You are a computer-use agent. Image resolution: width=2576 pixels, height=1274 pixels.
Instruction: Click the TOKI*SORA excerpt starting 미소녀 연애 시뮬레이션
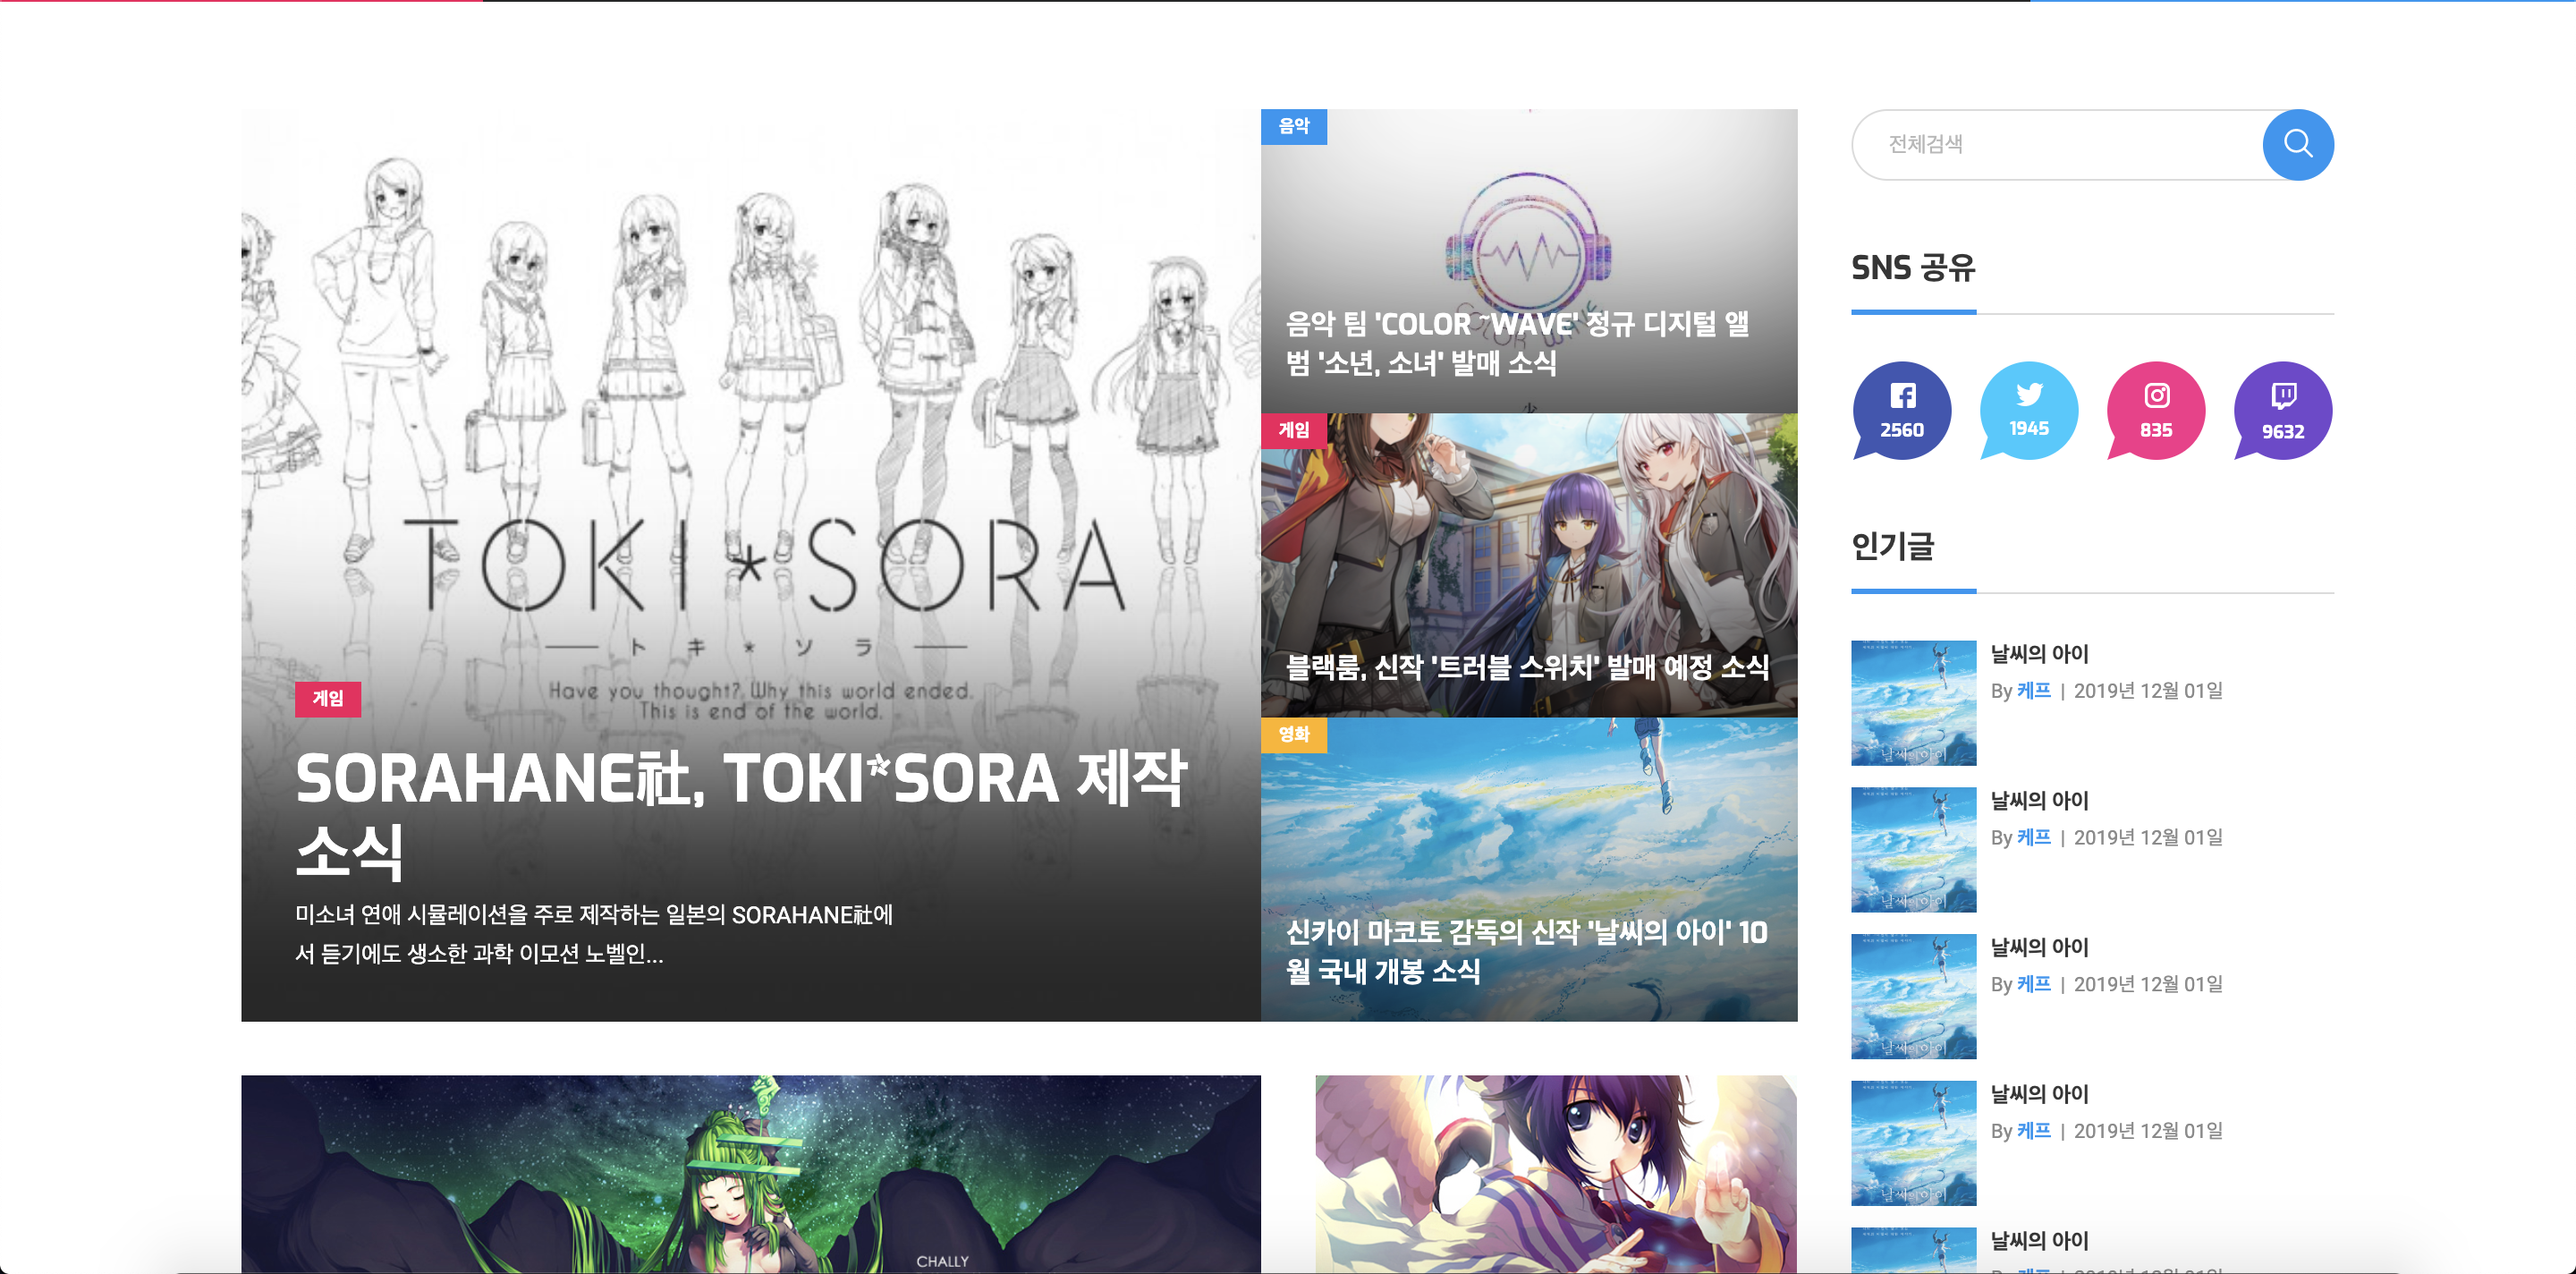tap(594, 934)
